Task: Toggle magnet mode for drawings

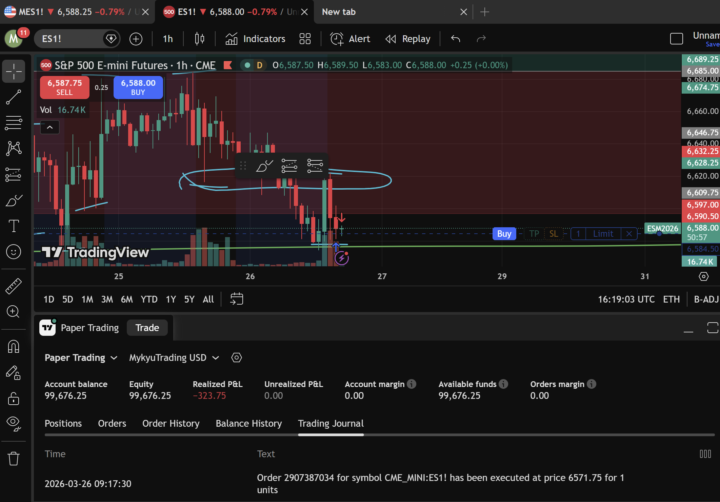Action: tap(14, 346)
